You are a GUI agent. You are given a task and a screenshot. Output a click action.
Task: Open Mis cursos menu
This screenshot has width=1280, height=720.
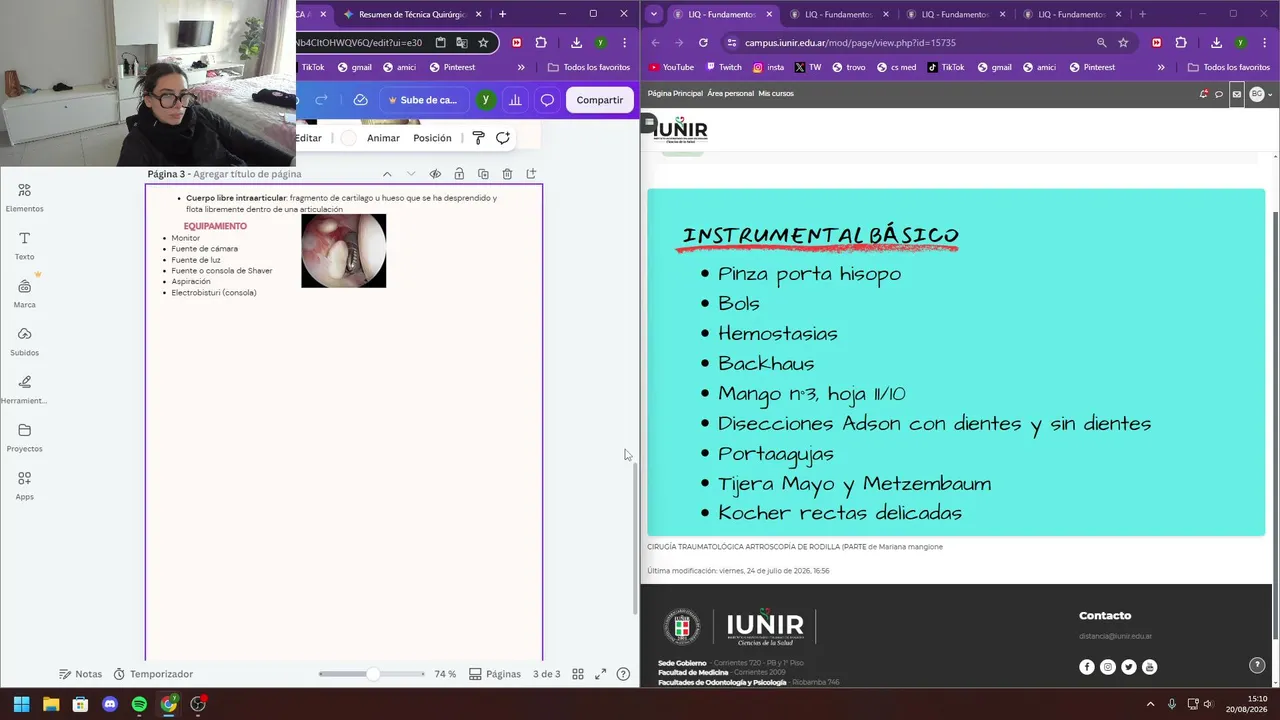point(776,94)
